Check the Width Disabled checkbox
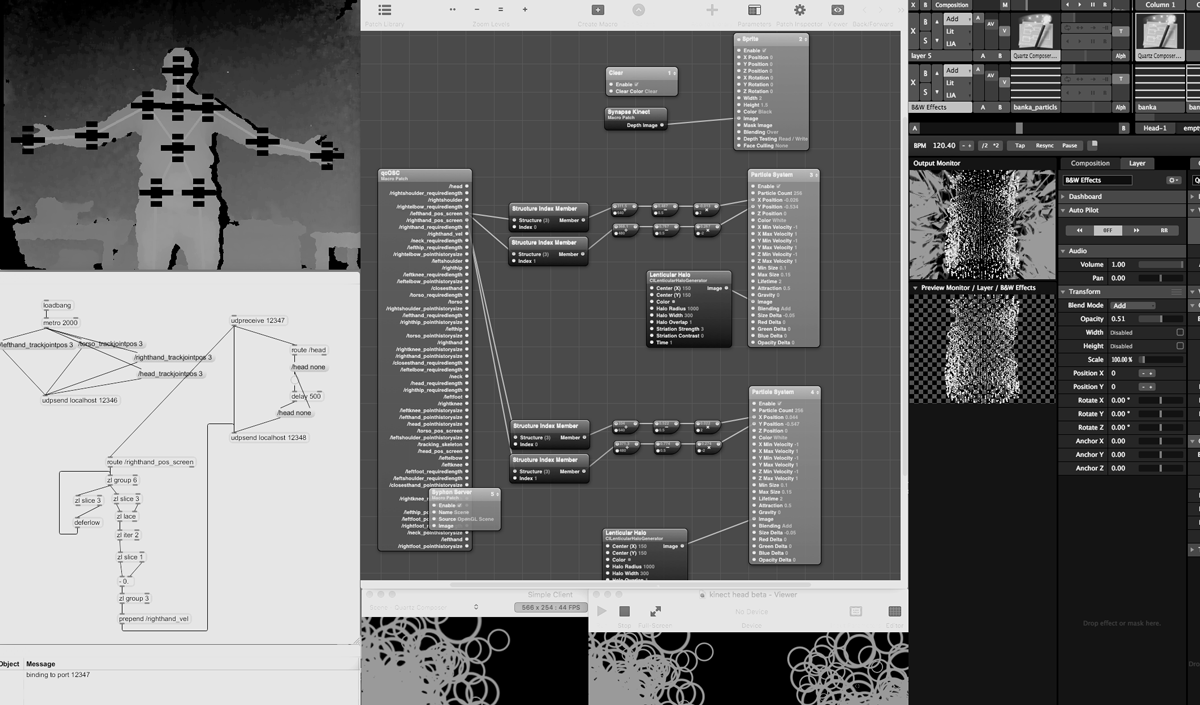The height and width of the screenshot is (705, 1200). coord(1180,332)
